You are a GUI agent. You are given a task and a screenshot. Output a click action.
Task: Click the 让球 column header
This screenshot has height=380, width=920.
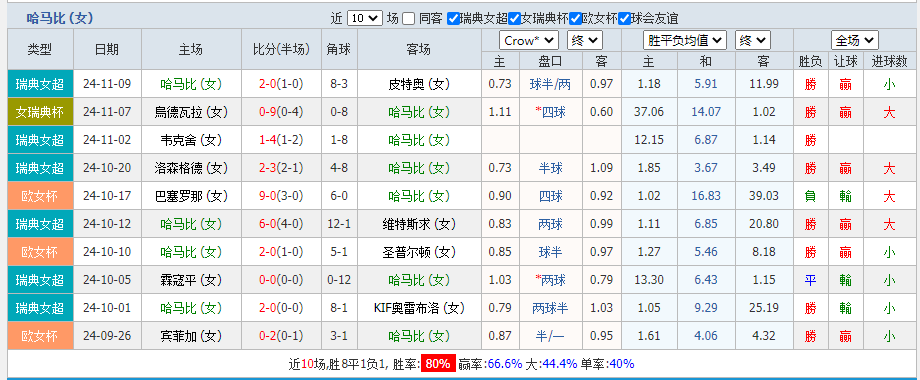tap(845, 61)
